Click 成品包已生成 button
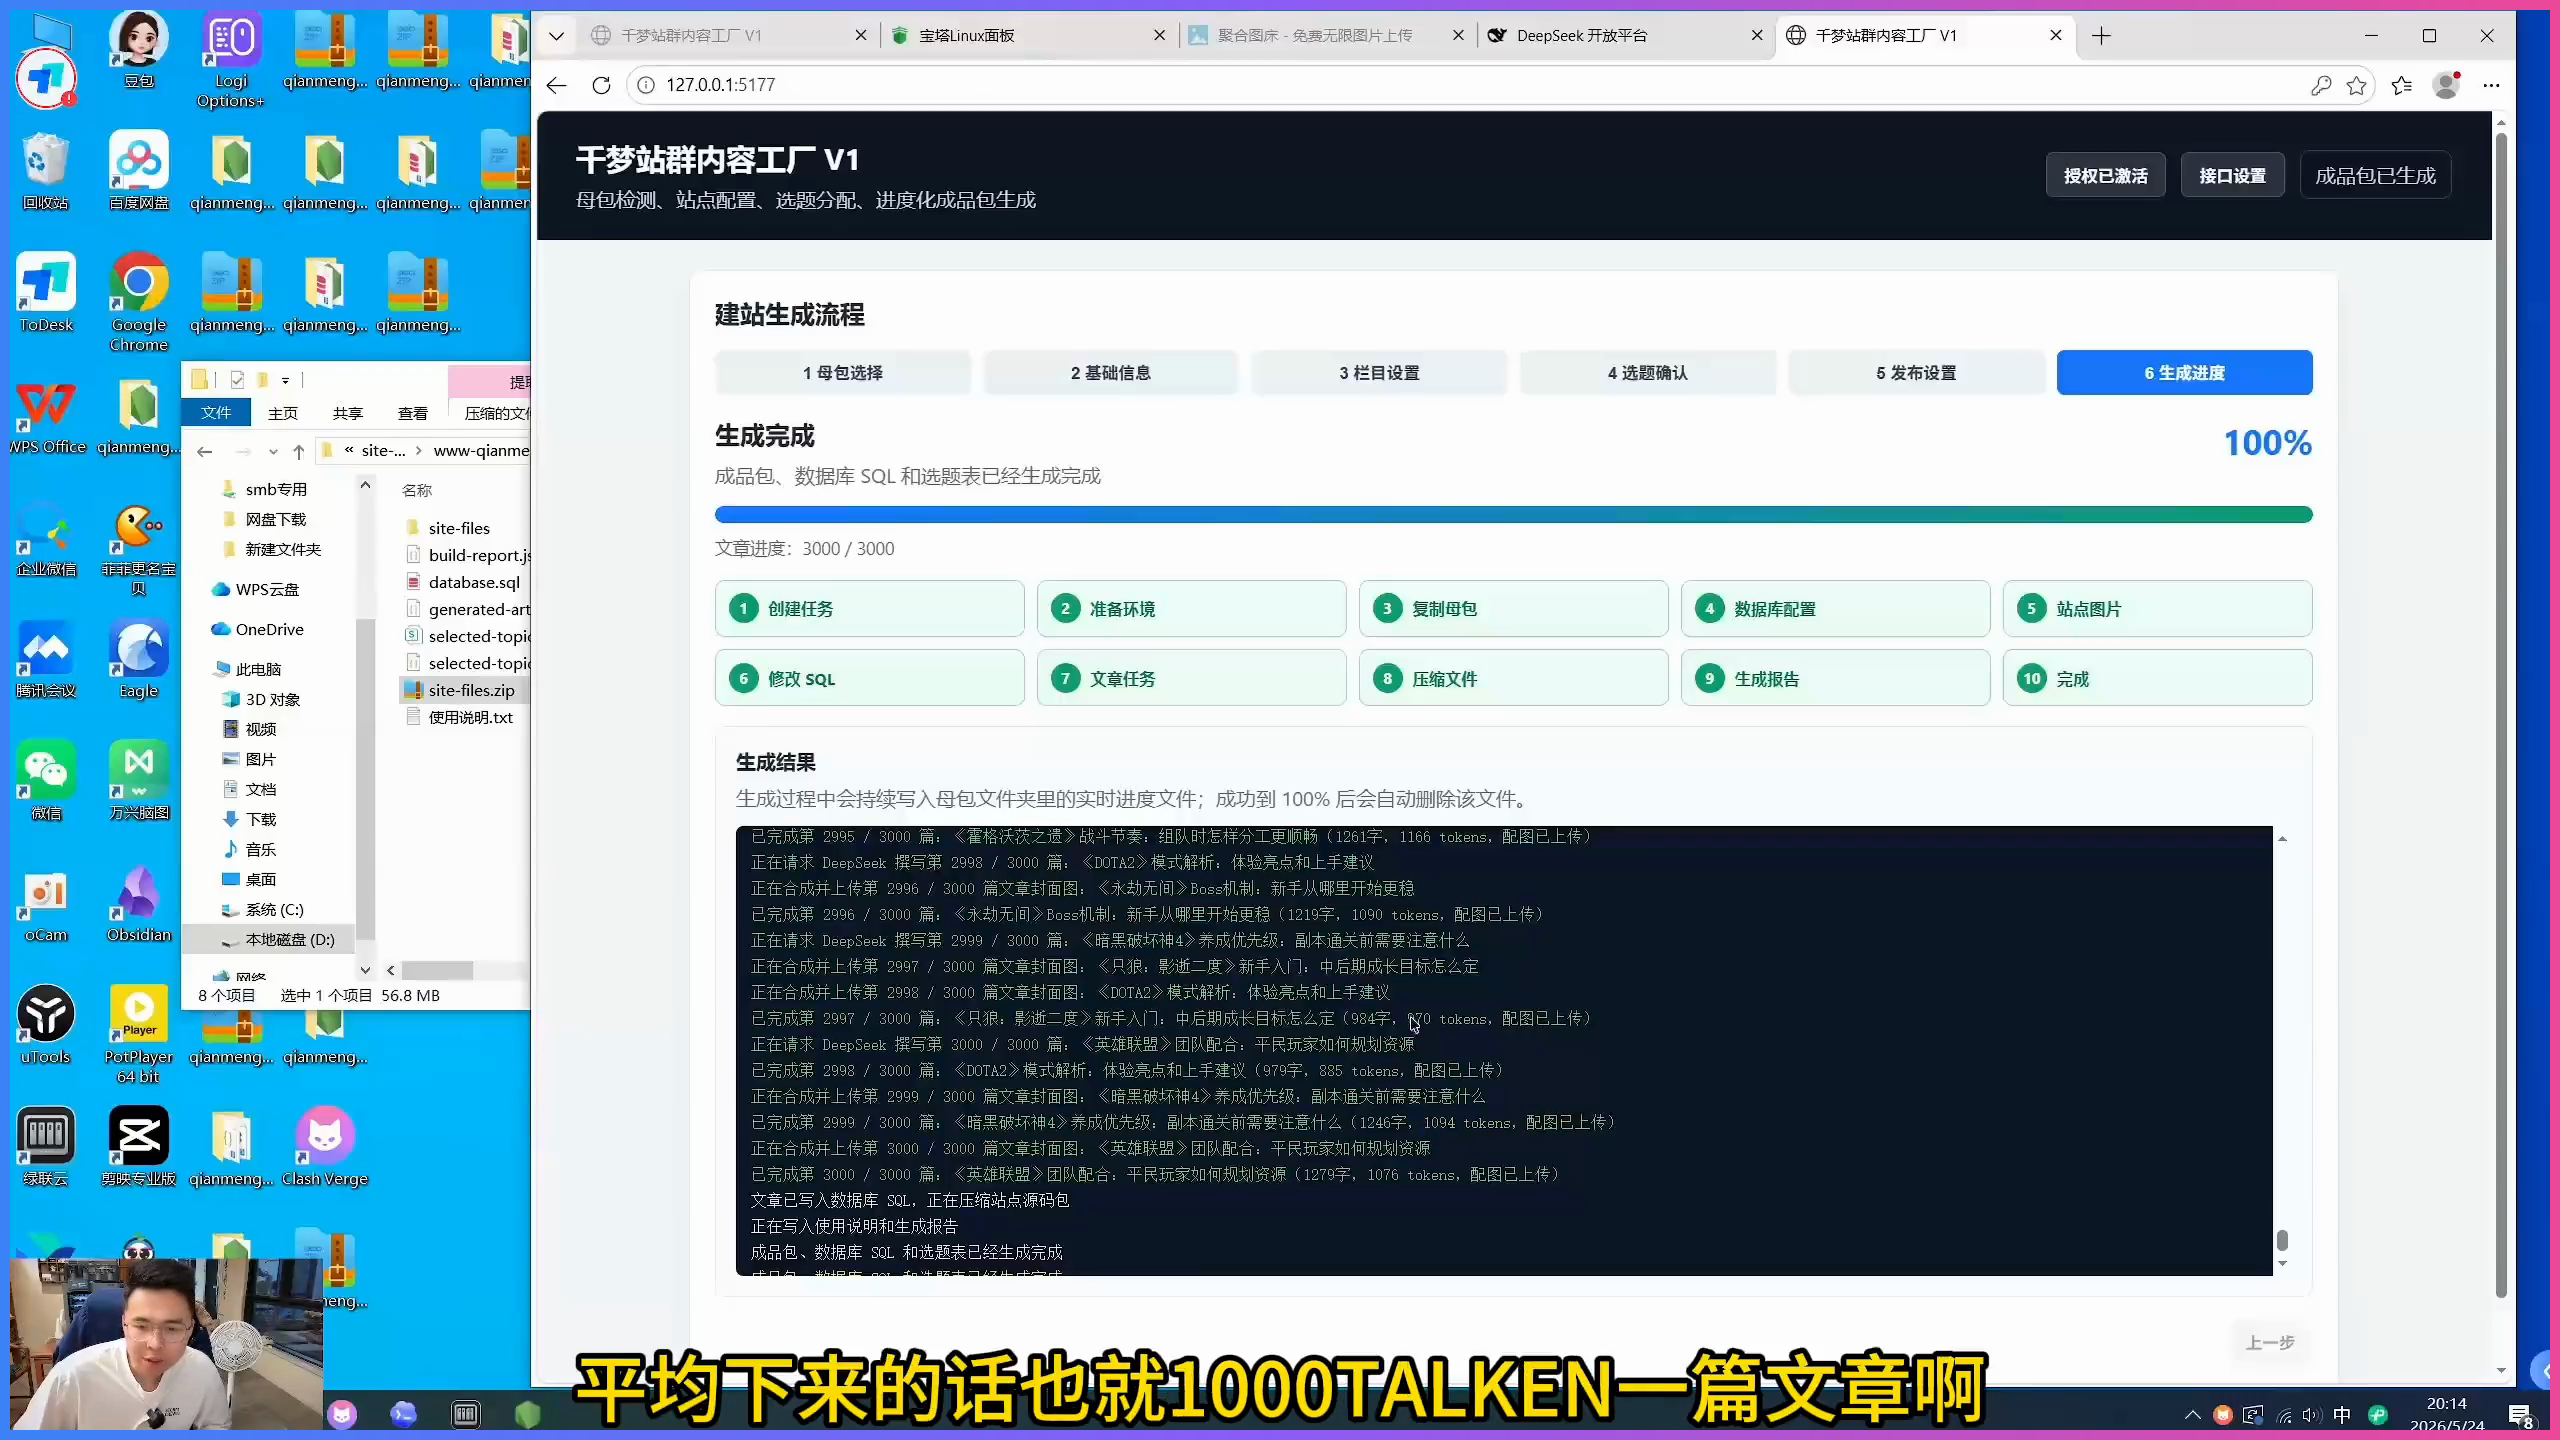 click(2375, 175)
